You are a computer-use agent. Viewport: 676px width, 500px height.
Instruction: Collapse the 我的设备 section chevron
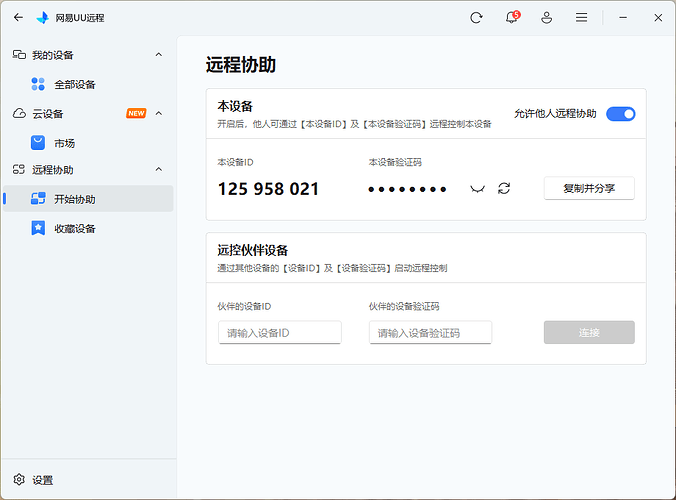[x=159, y=55]
